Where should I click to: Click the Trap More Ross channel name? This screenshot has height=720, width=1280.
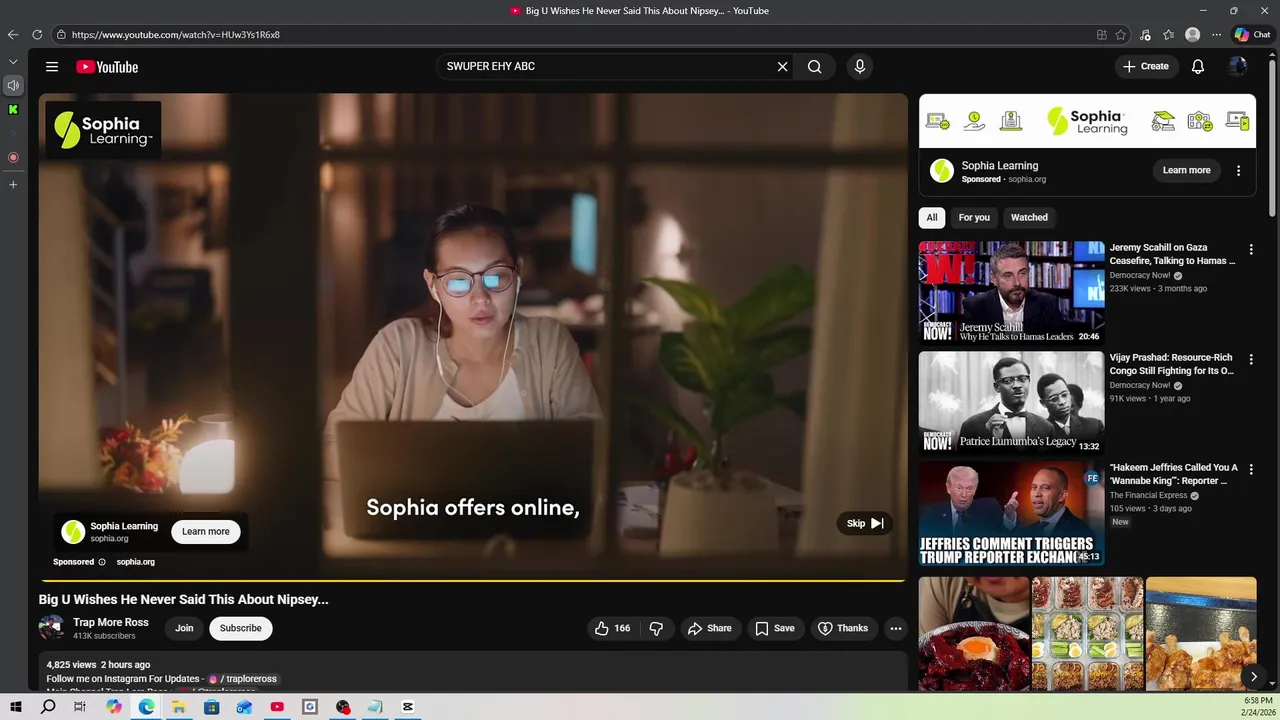pos(111,622)
